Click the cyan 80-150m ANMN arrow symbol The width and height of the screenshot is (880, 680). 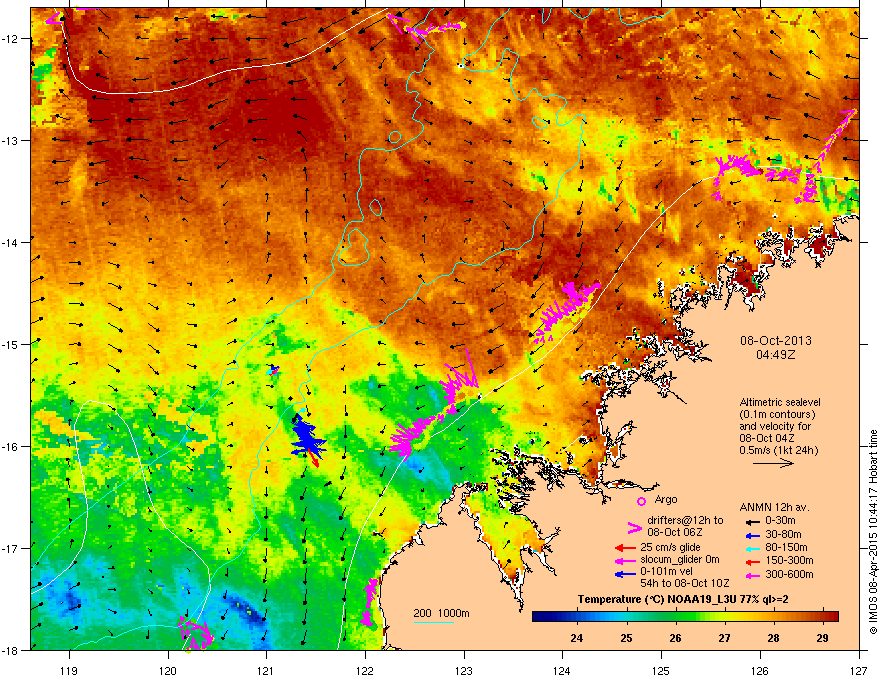(751, 548)
